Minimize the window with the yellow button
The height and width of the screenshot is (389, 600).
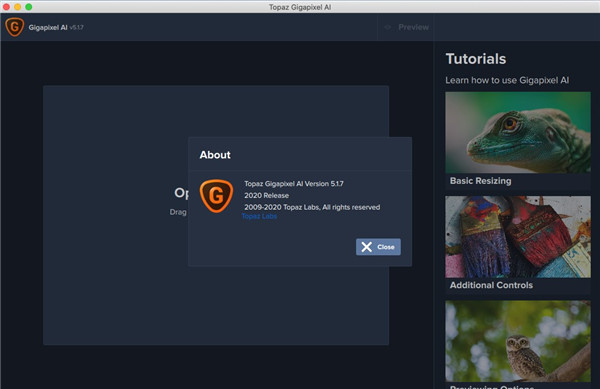pos(18,7)
